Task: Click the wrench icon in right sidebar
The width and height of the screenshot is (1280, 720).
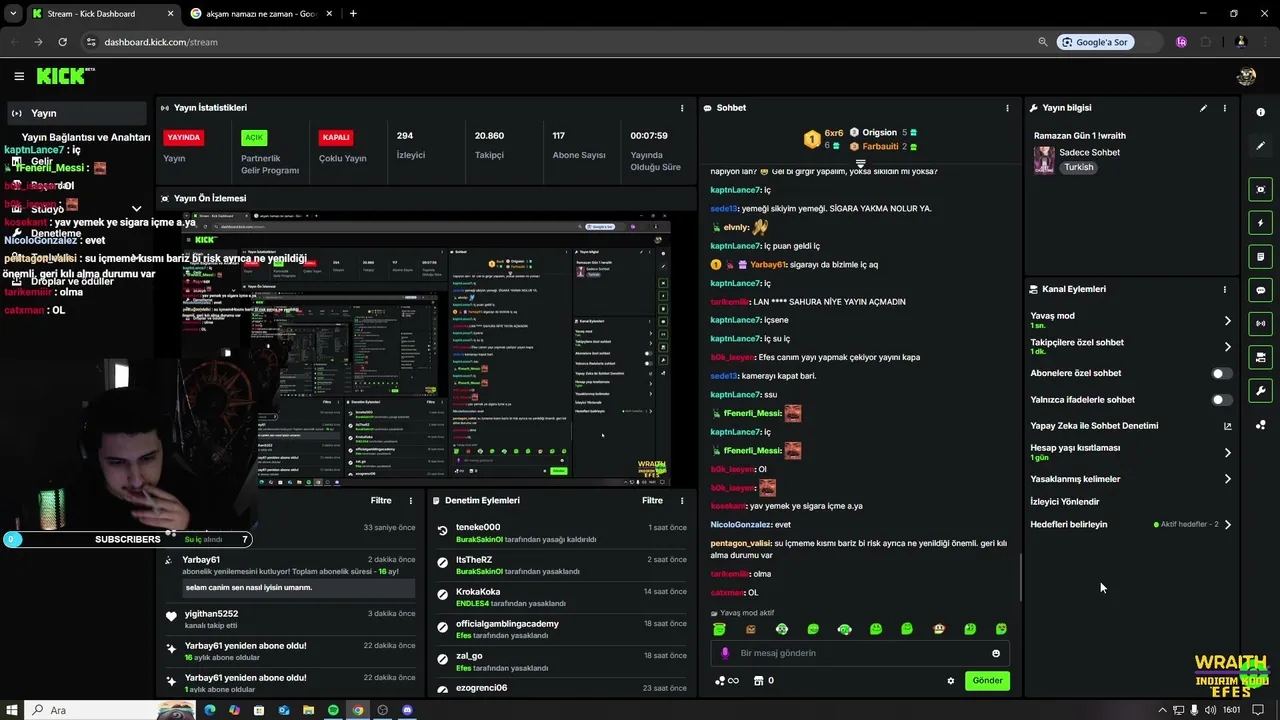Action: (x=1260, y=391)
